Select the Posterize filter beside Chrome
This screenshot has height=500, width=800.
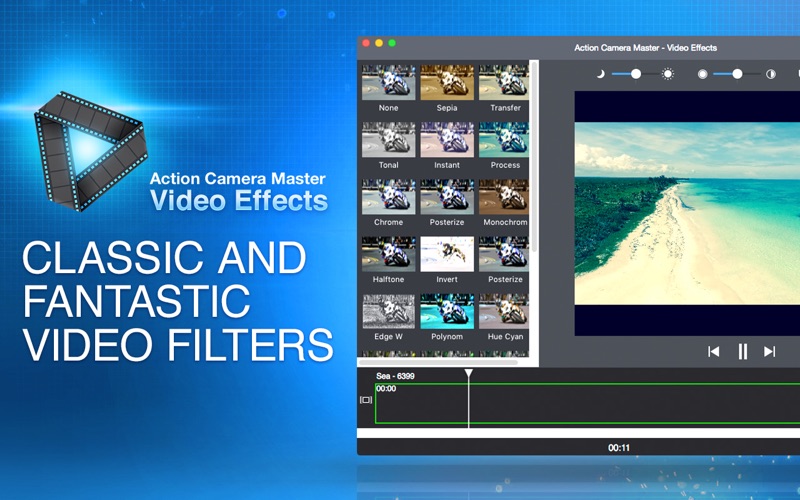(x=447, y=196)
